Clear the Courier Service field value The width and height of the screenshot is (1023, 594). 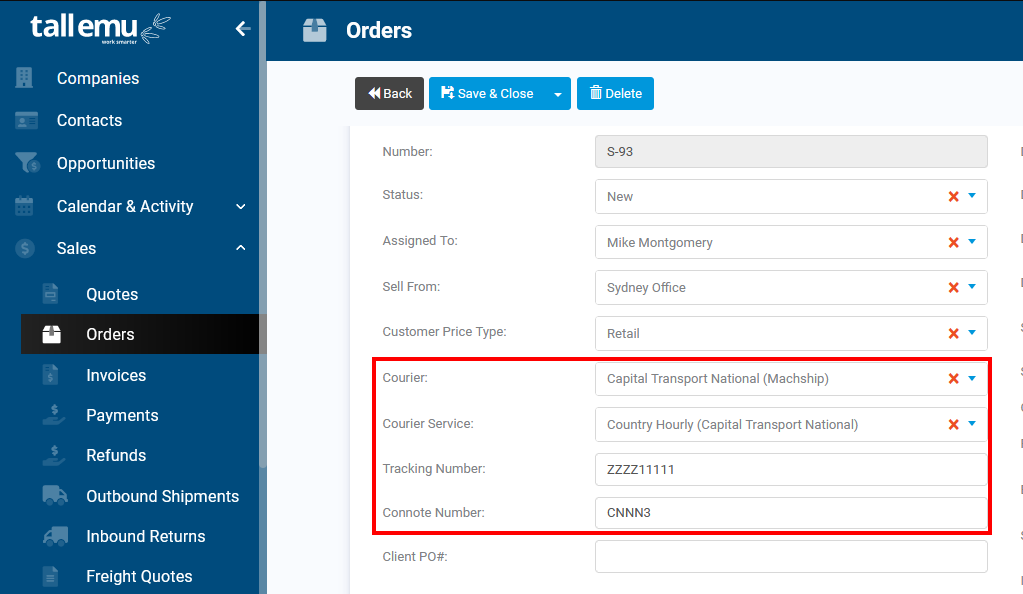(x=953, y=424)
